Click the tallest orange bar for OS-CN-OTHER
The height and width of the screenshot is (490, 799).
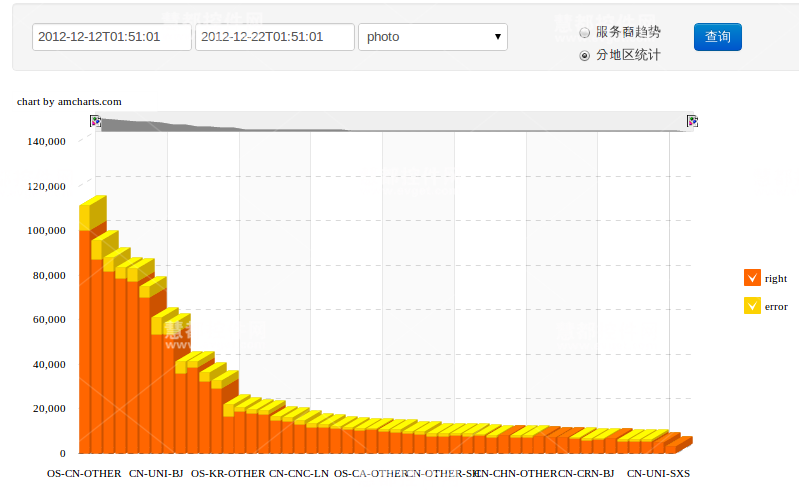coord(85,341)
